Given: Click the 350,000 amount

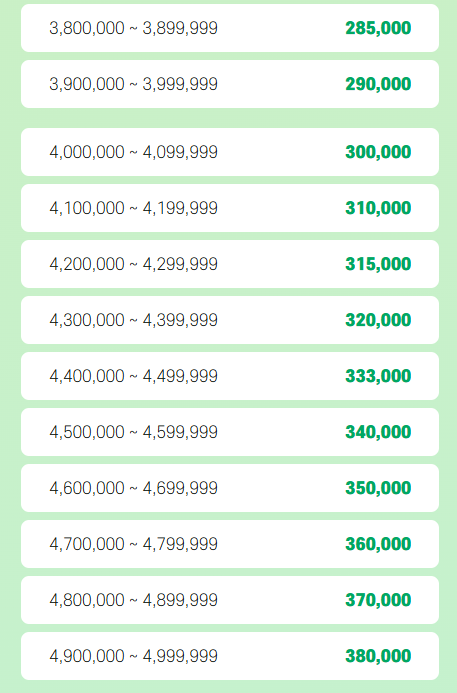Looking at the screenshot, I should tap(378, 488).
